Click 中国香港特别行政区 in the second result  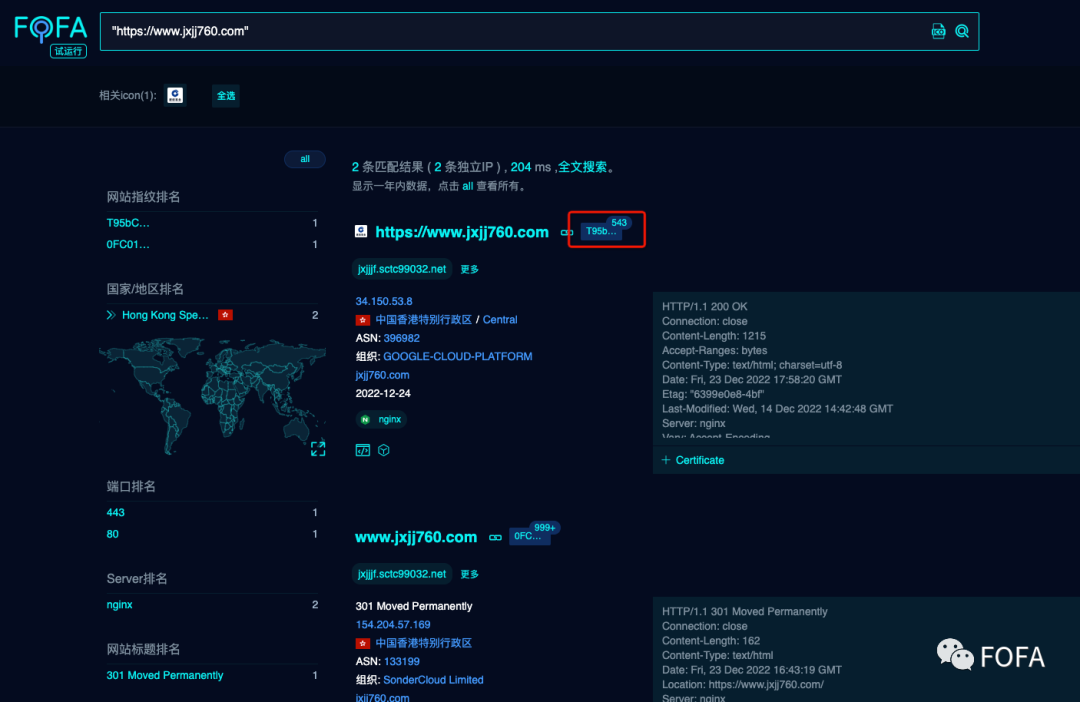coord(424,643)
